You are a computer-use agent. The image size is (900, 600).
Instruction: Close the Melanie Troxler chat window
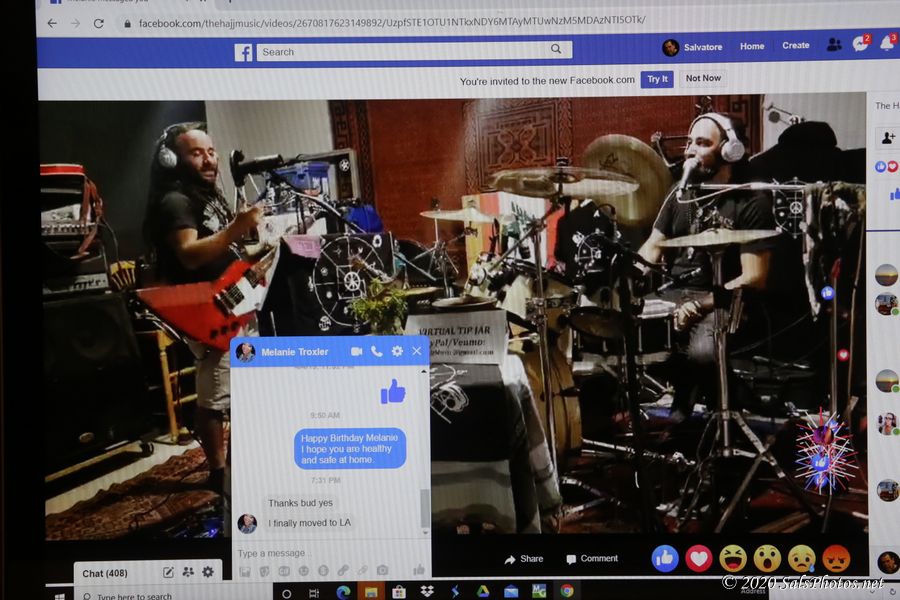[417, 352]
